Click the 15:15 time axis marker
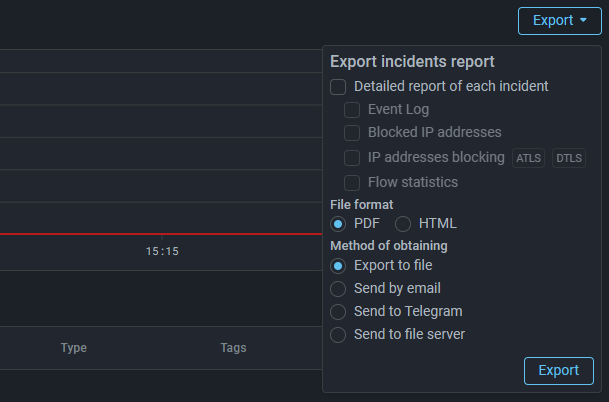This screenshot has height=402, width=609. click(162, 251)
